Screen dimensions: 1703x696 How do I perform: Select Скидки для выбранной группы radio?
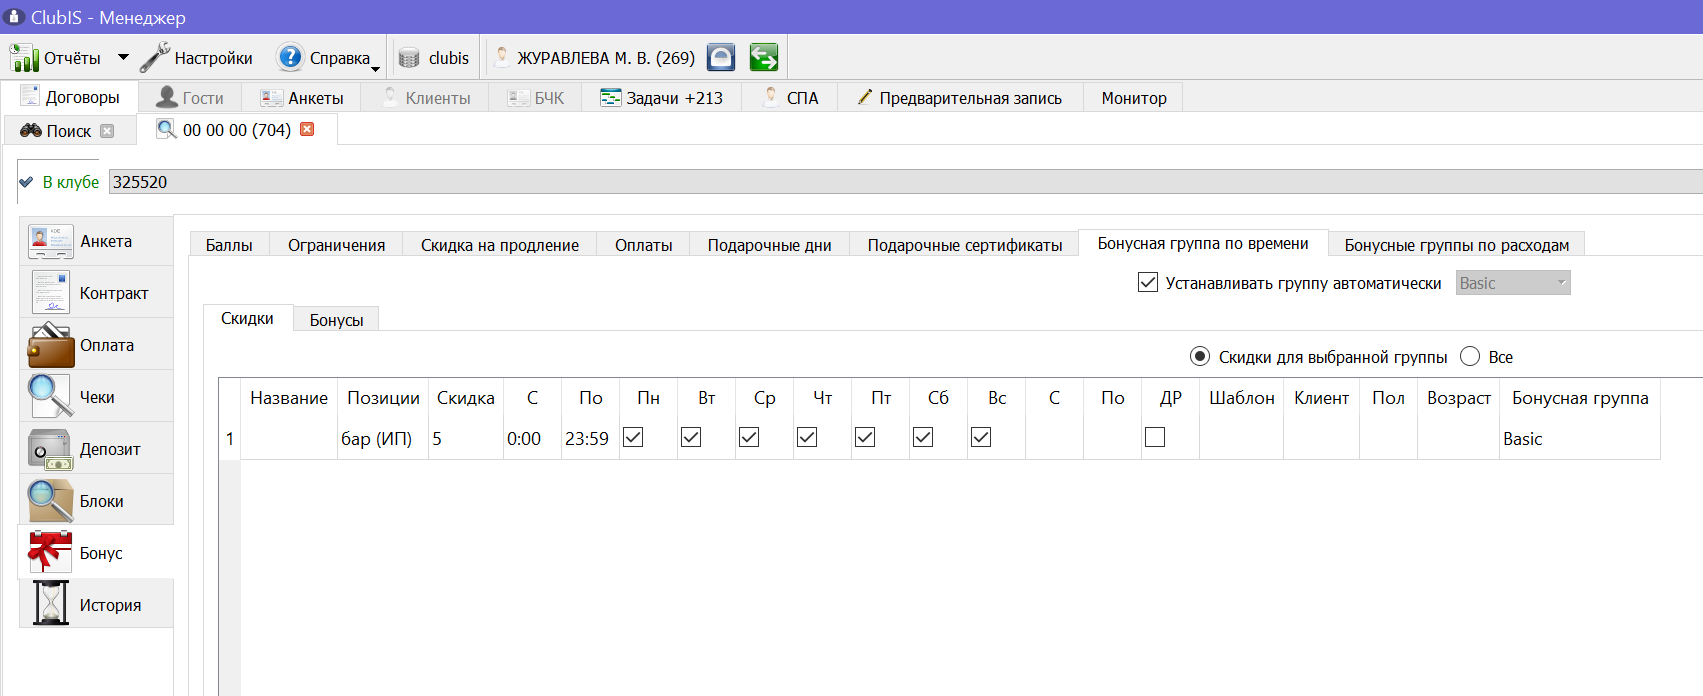click(x=1200, y=357)
